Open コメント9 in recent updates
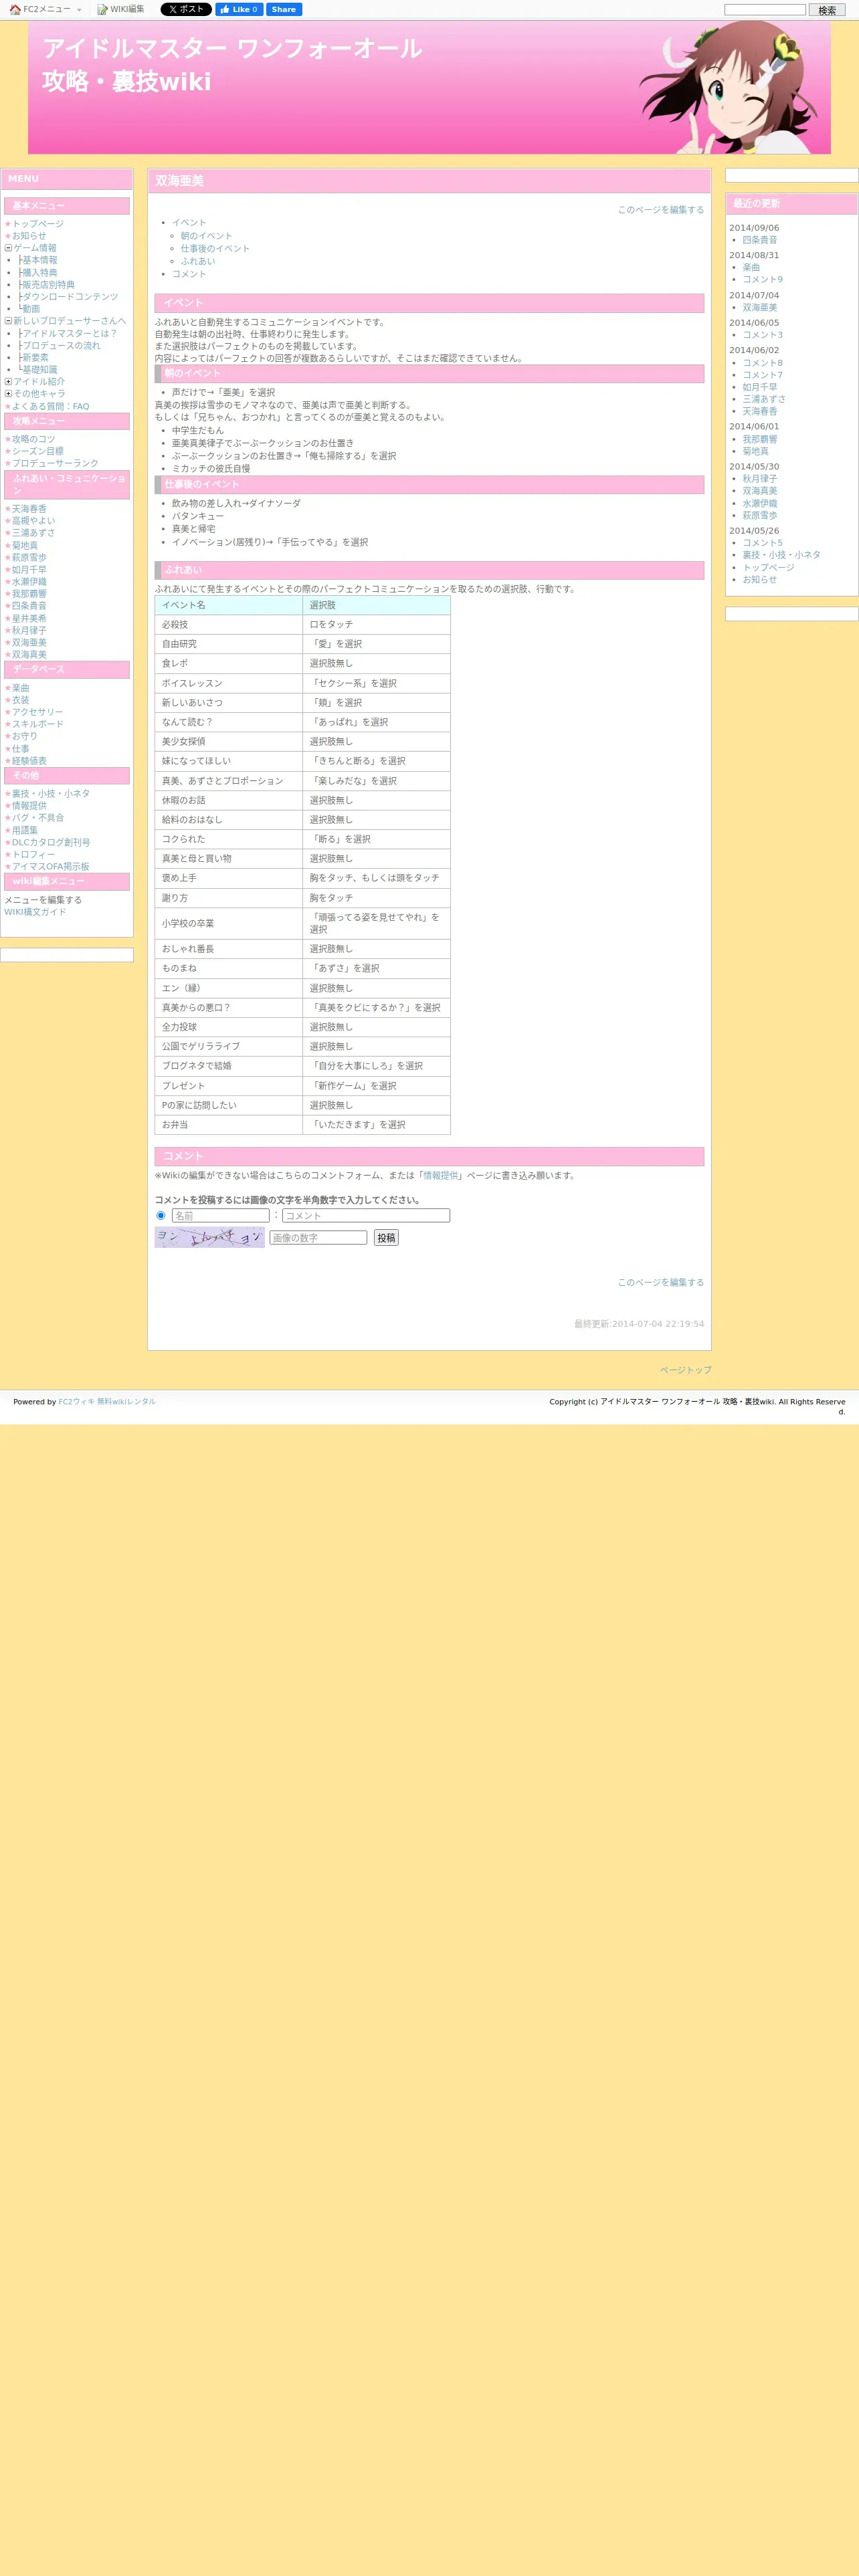The image size is (859, 2576). tap(763, 279)
